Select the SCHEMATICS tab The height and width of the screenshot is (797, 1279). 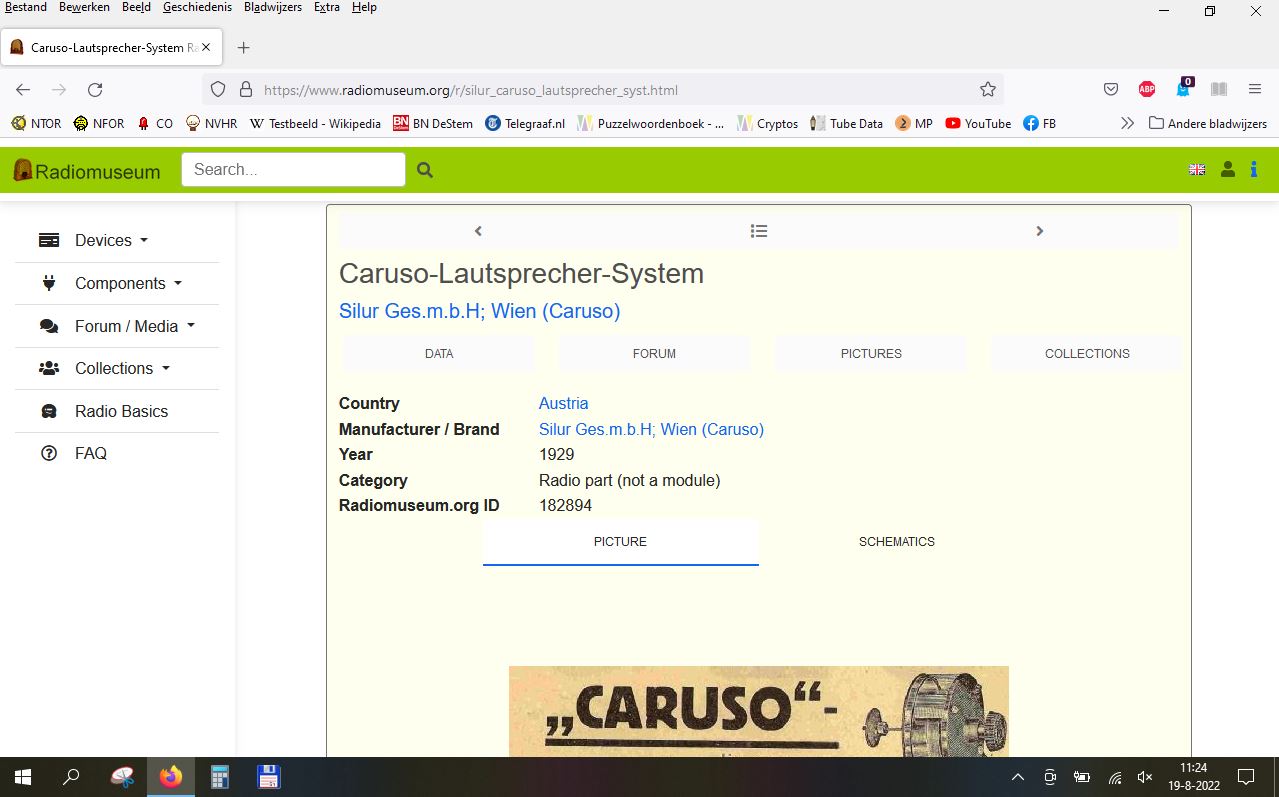pos(897,542)
